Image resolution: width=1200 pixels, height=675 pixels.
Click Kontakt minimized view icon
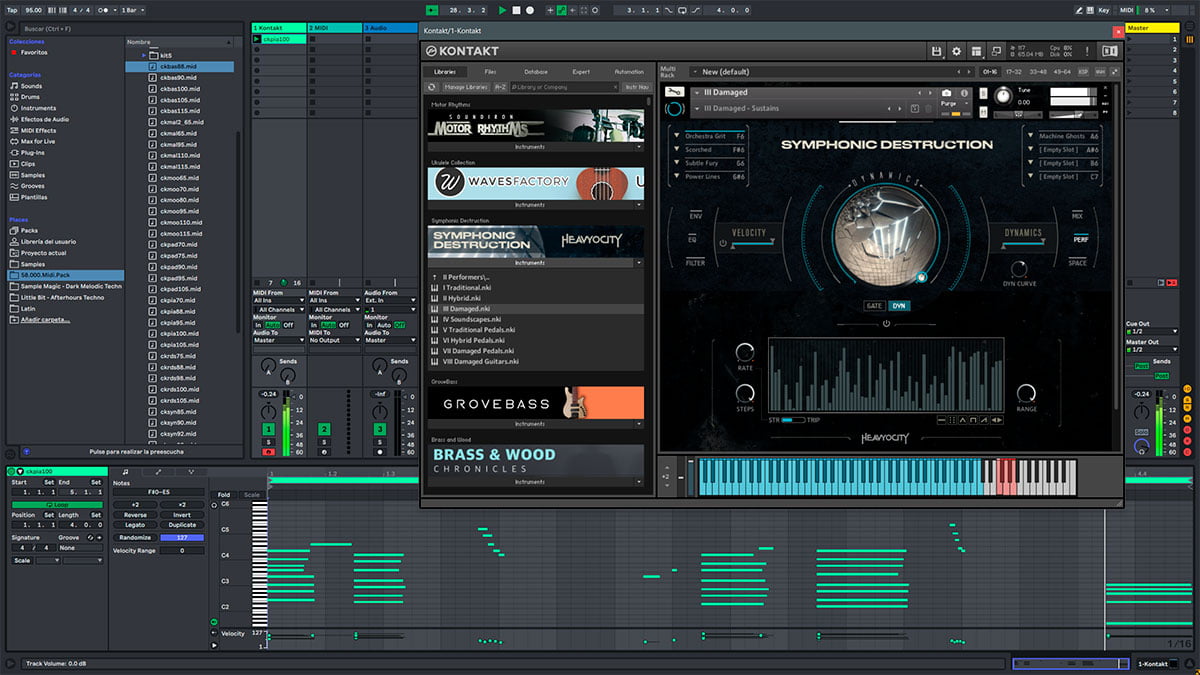(x=996, y=51)
